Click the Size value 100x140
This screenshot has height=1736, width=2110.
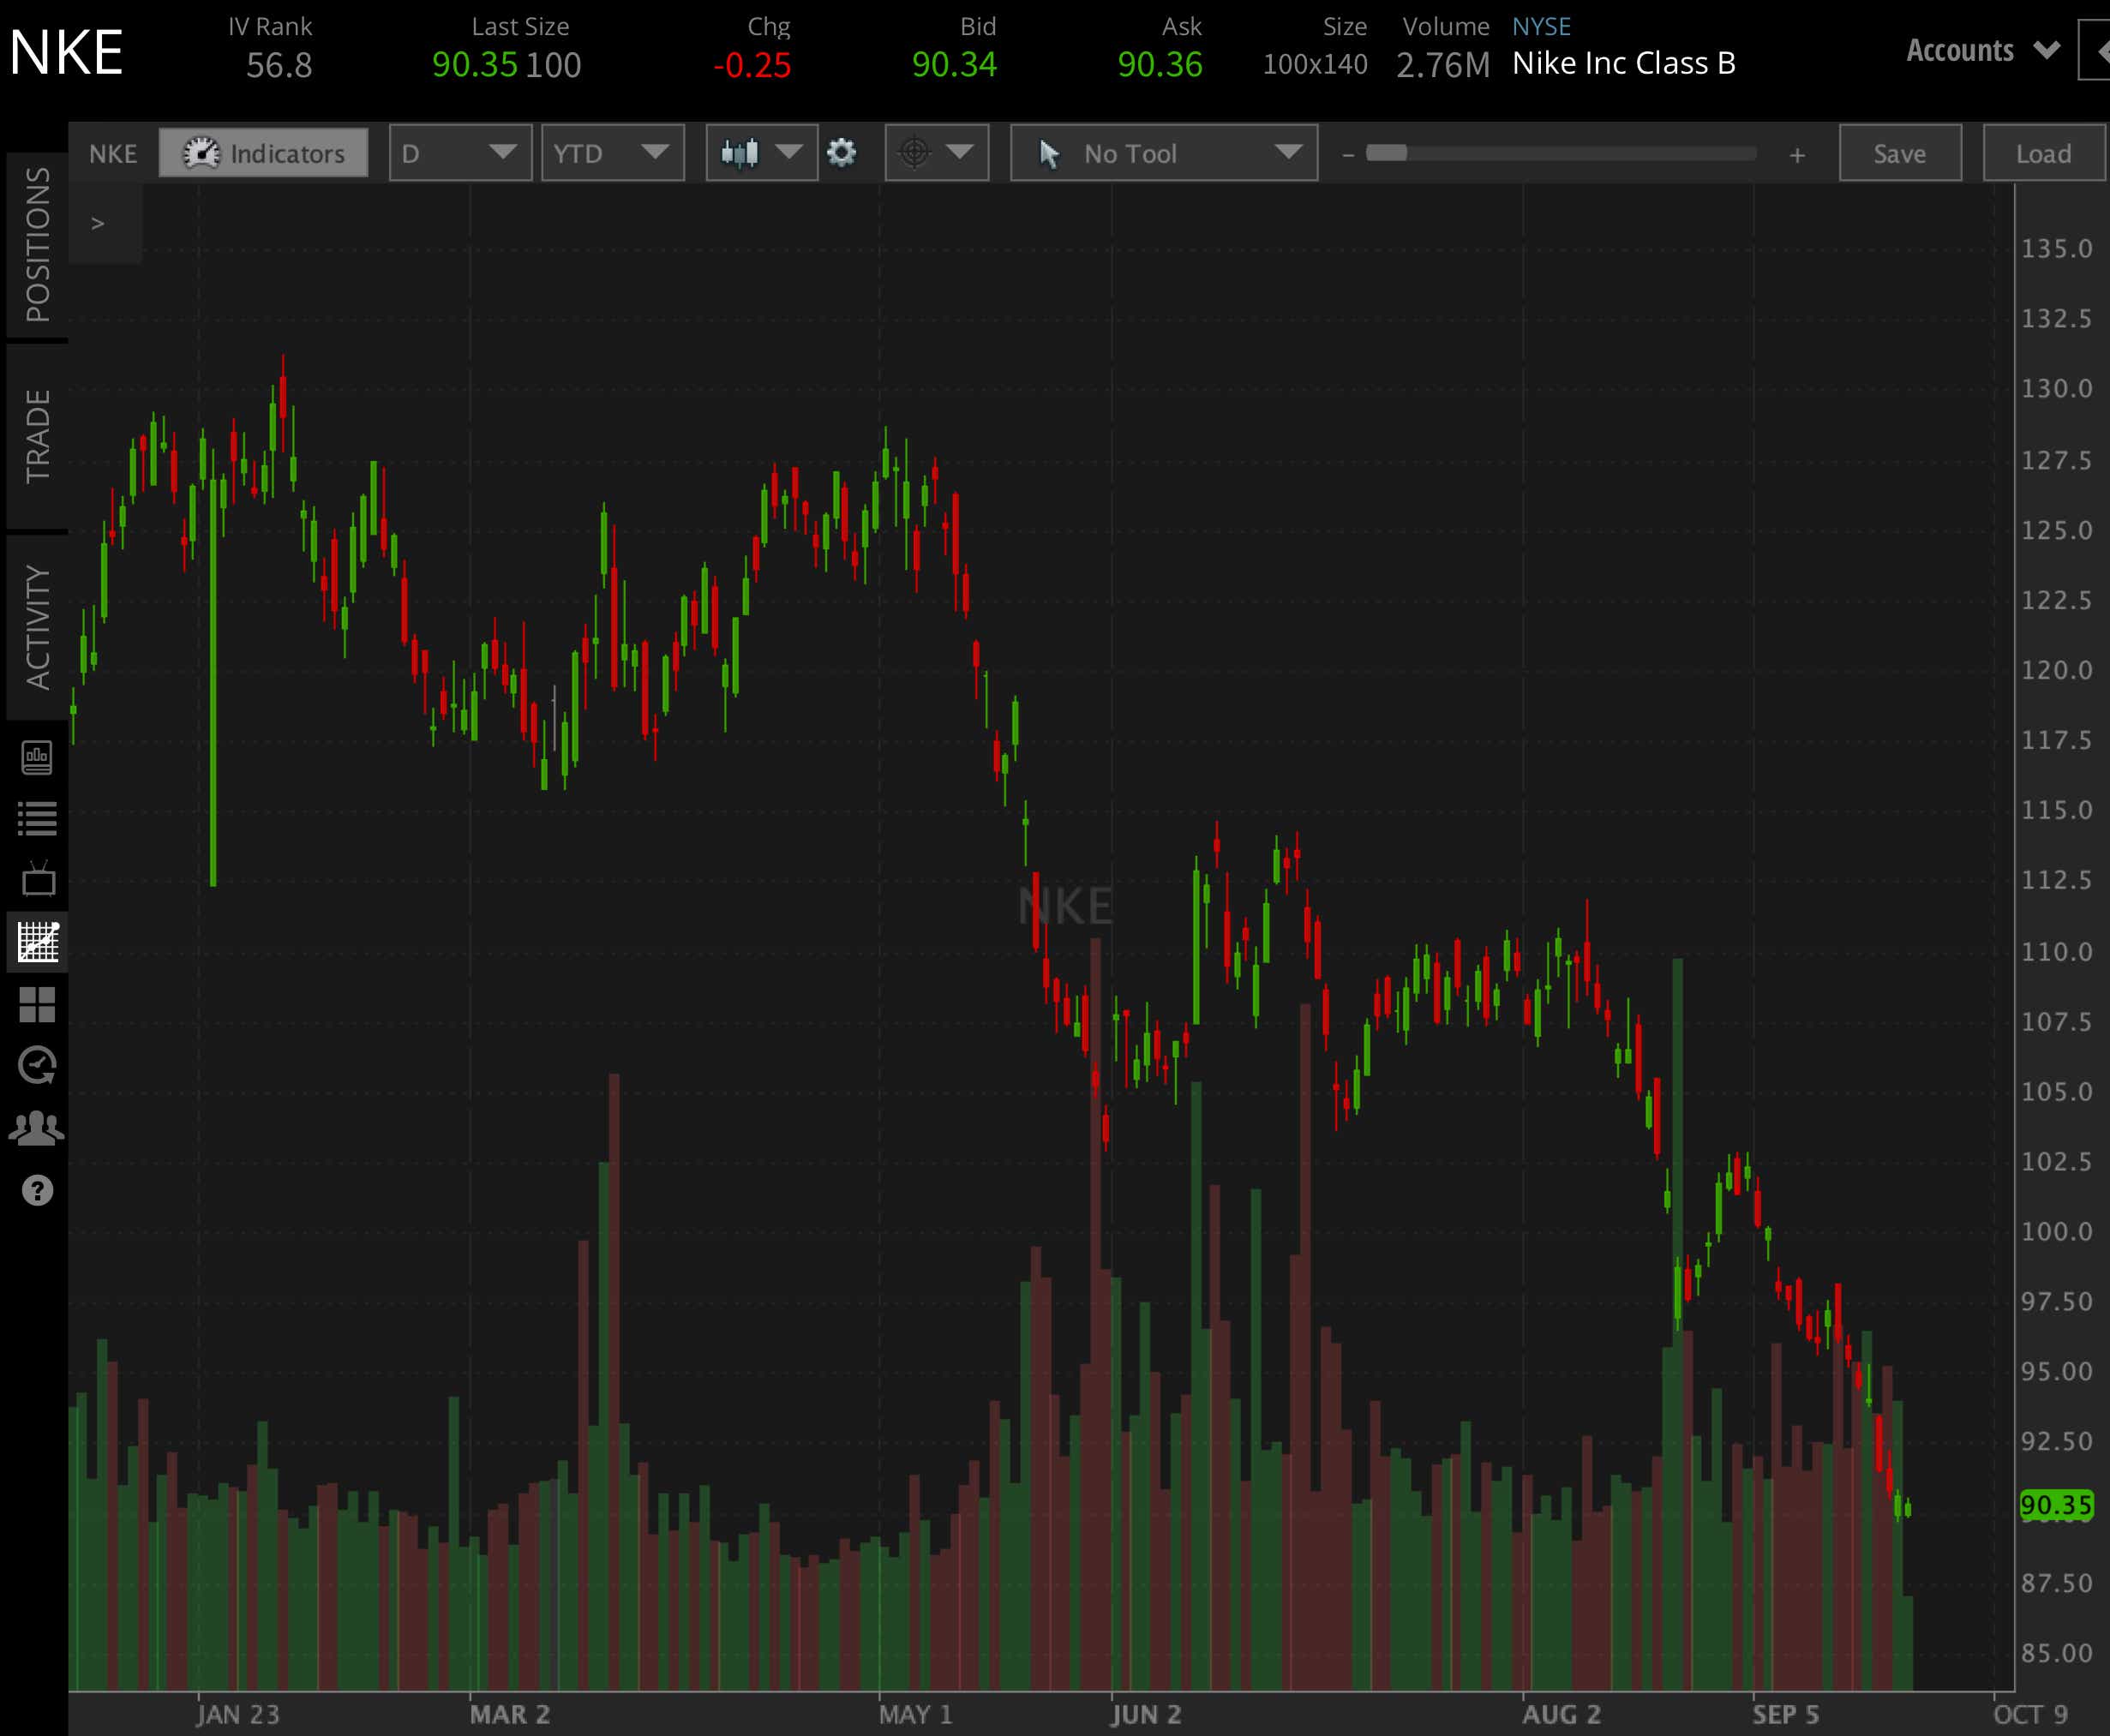[1315, 65]
